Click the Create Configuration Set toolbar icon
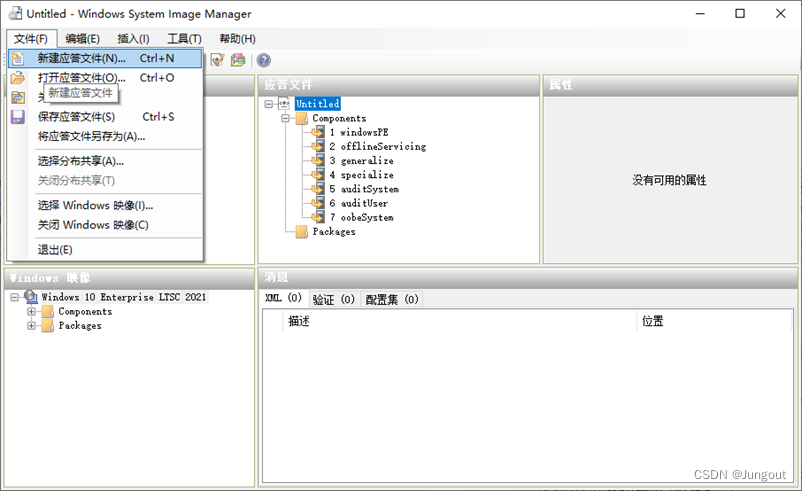The height and width of the screenshot is (491, 802). 238,60
